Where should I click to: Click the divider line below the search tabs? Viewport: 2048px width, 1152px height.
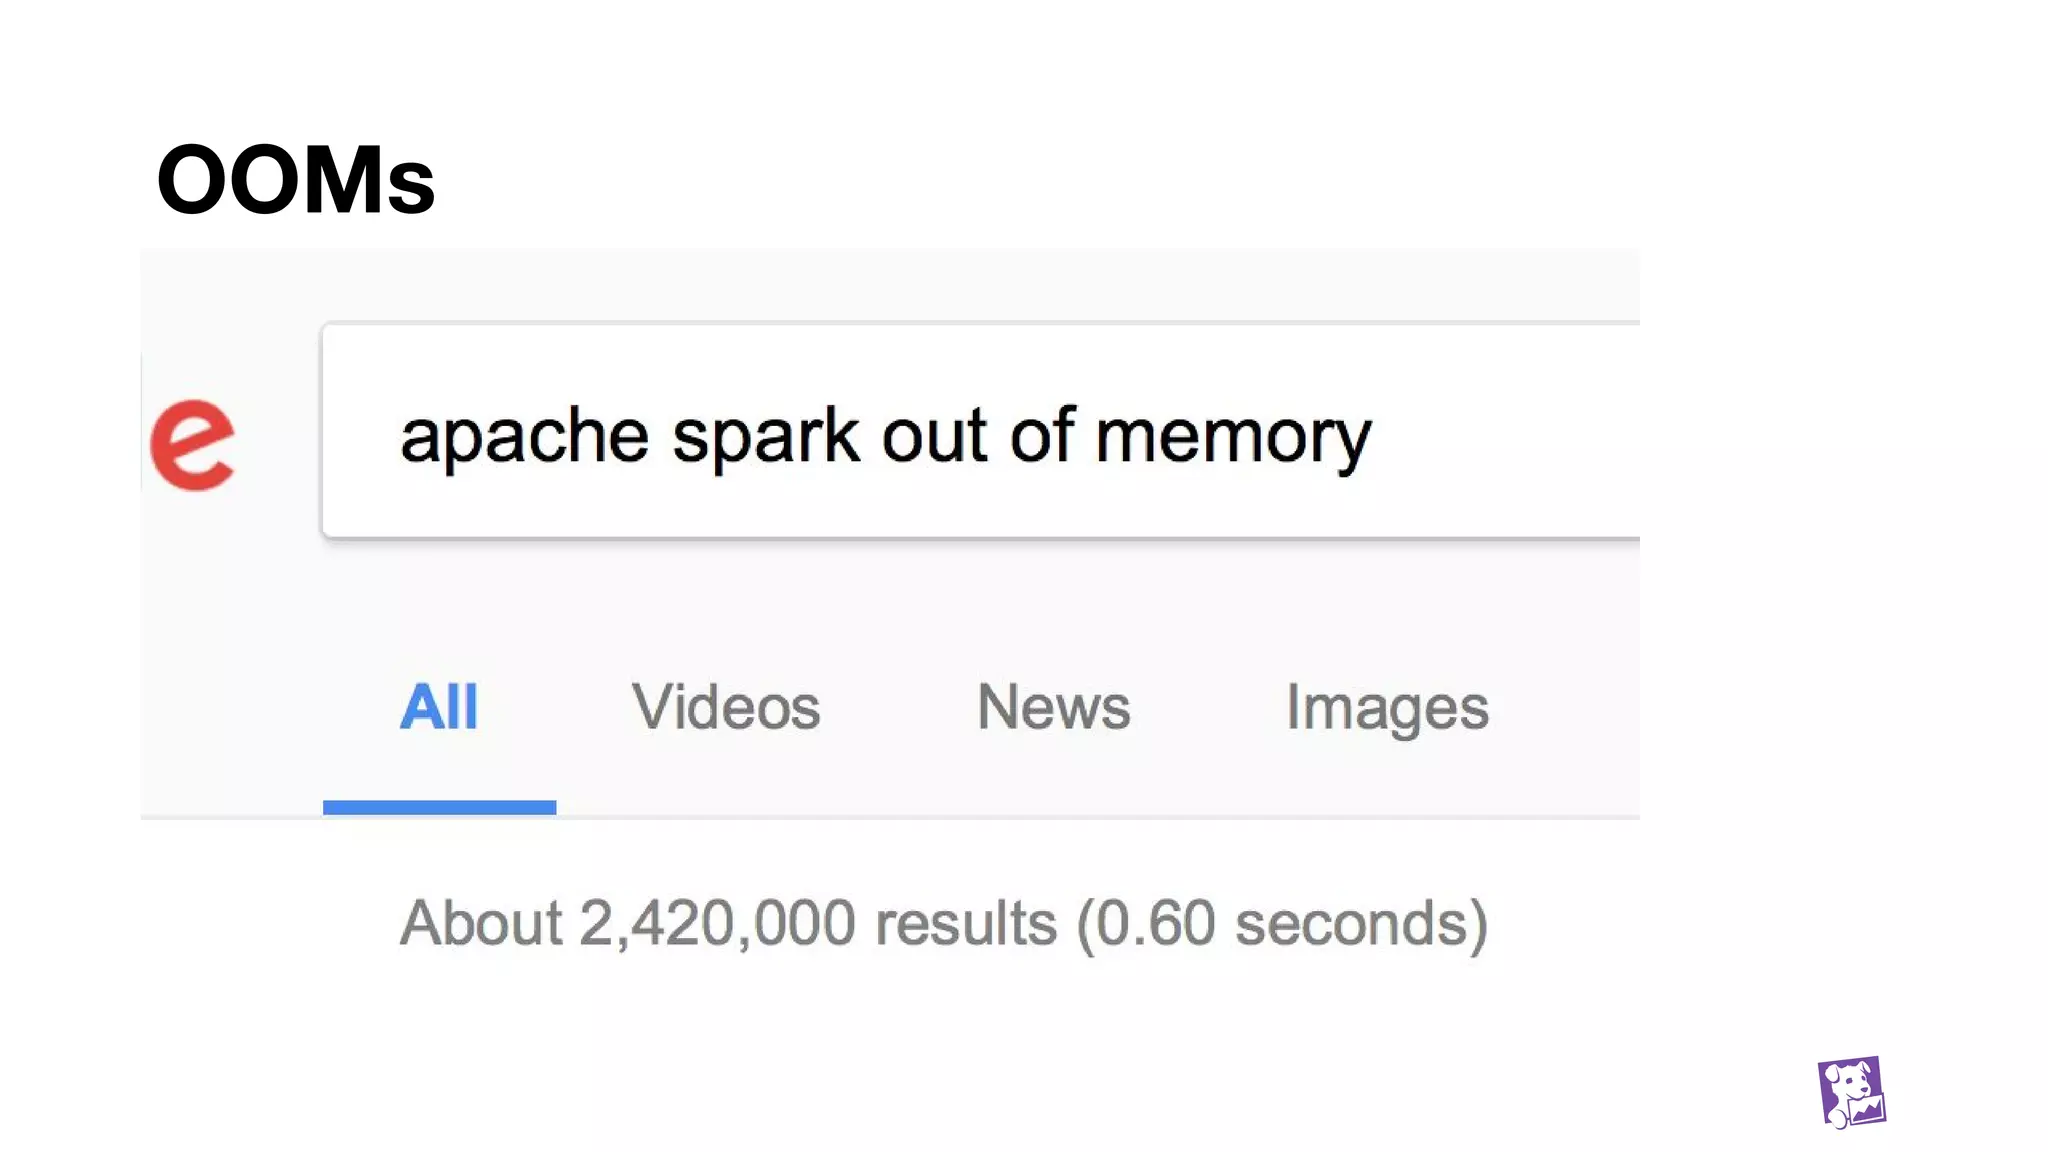point(890,817)
